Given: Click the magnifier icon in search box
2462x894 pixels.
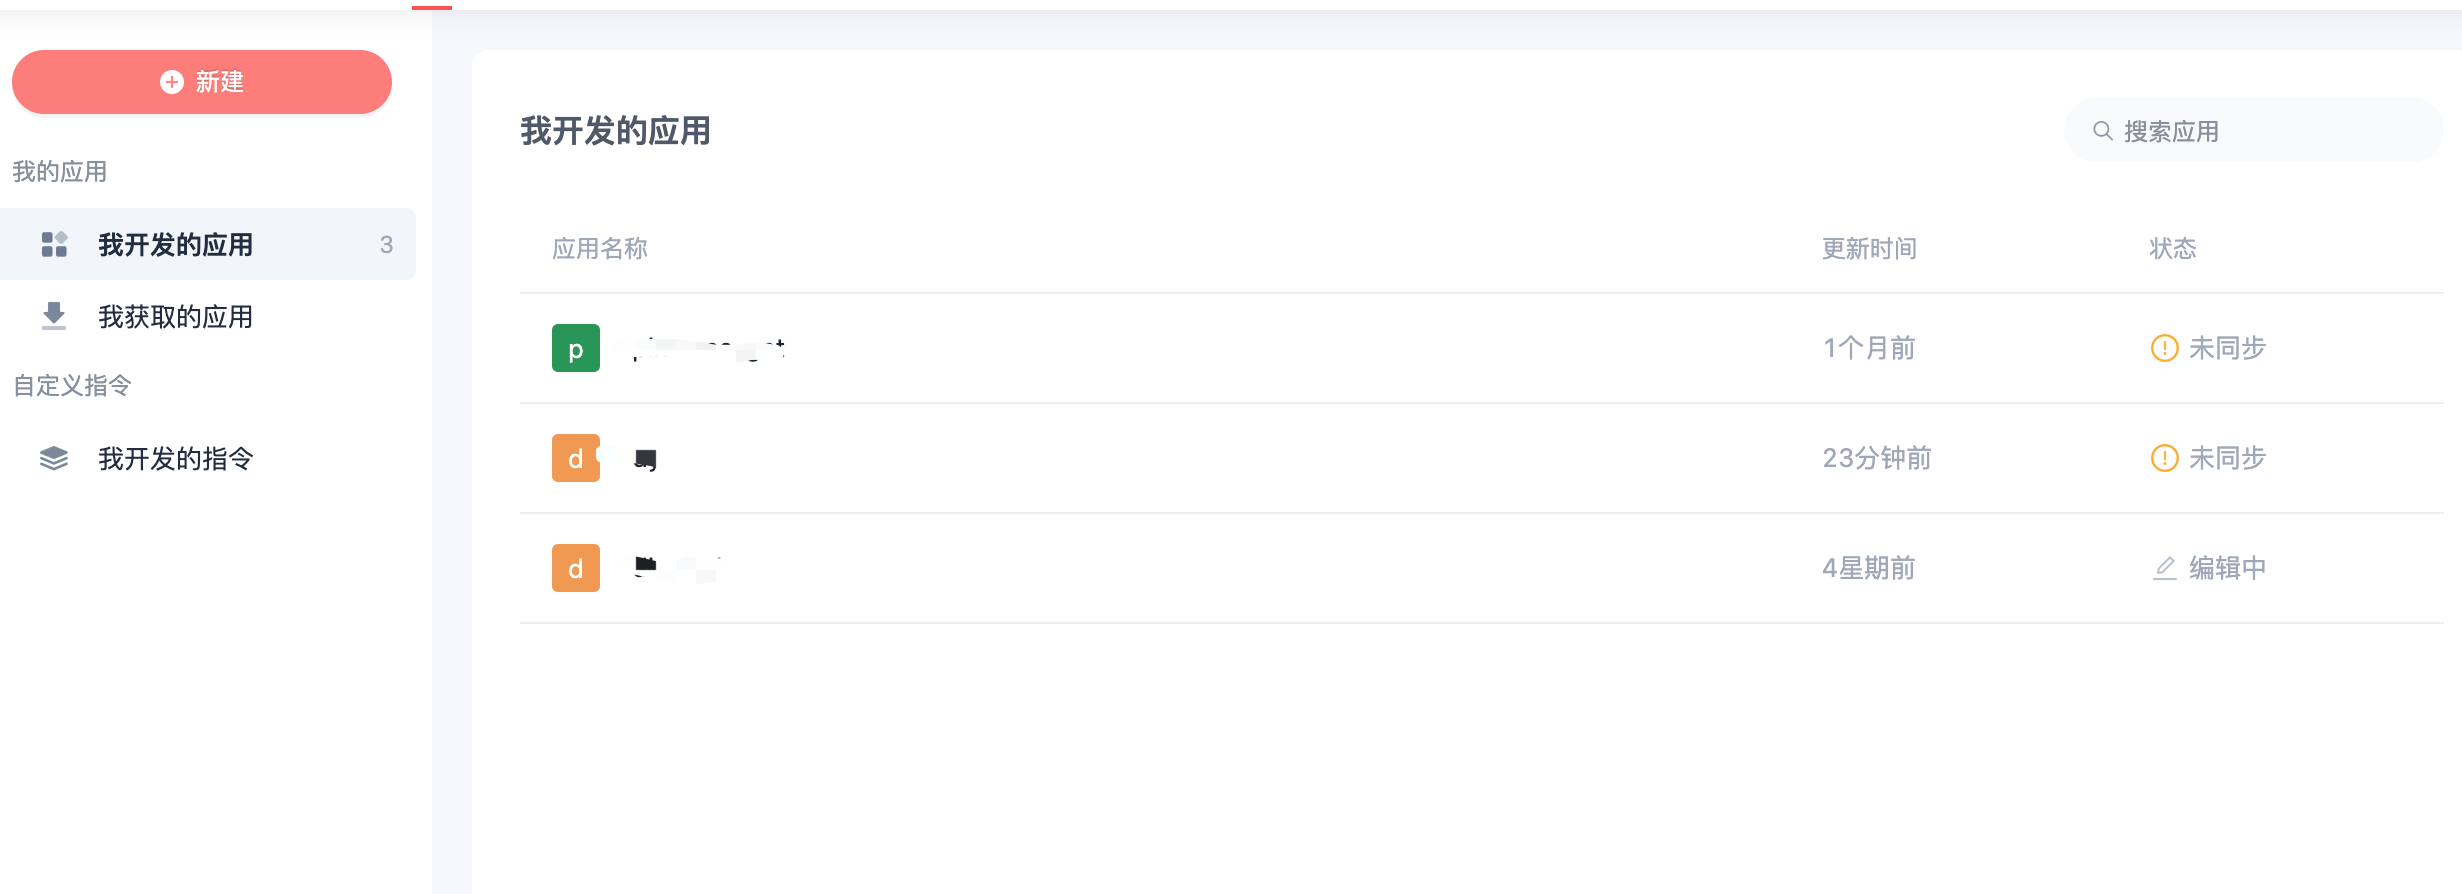Looking at the screenshot, I should (2103, 131).
